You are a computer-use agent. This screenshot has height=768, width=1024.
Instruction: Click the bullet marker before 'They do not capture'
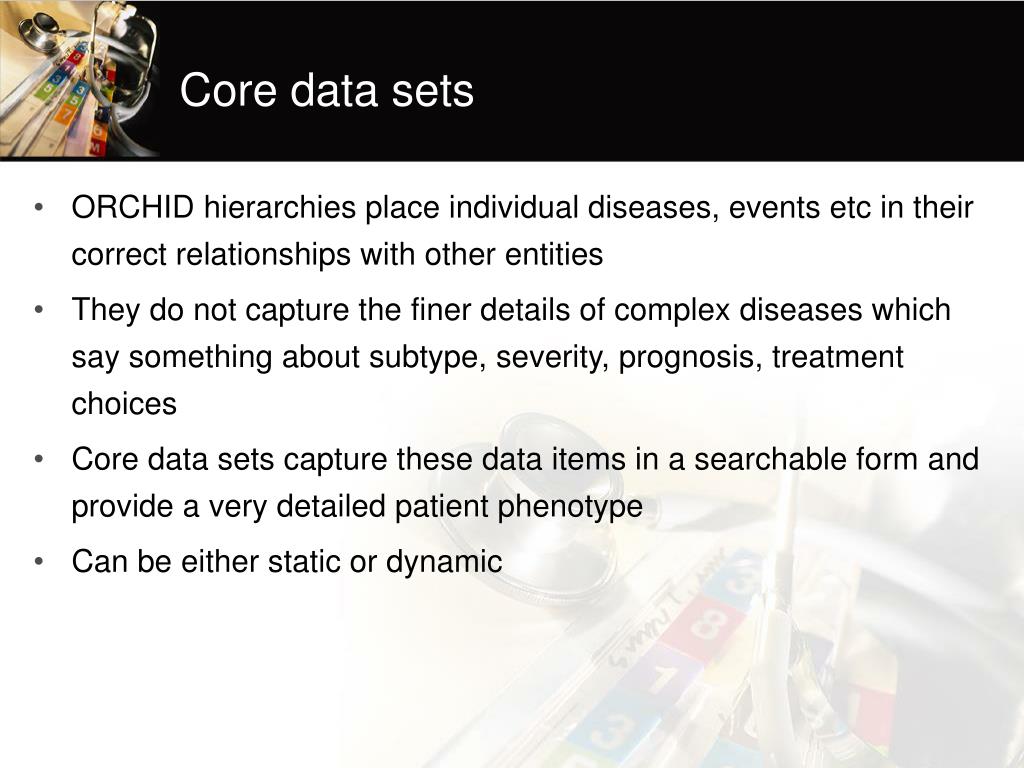tap(39, 310)
